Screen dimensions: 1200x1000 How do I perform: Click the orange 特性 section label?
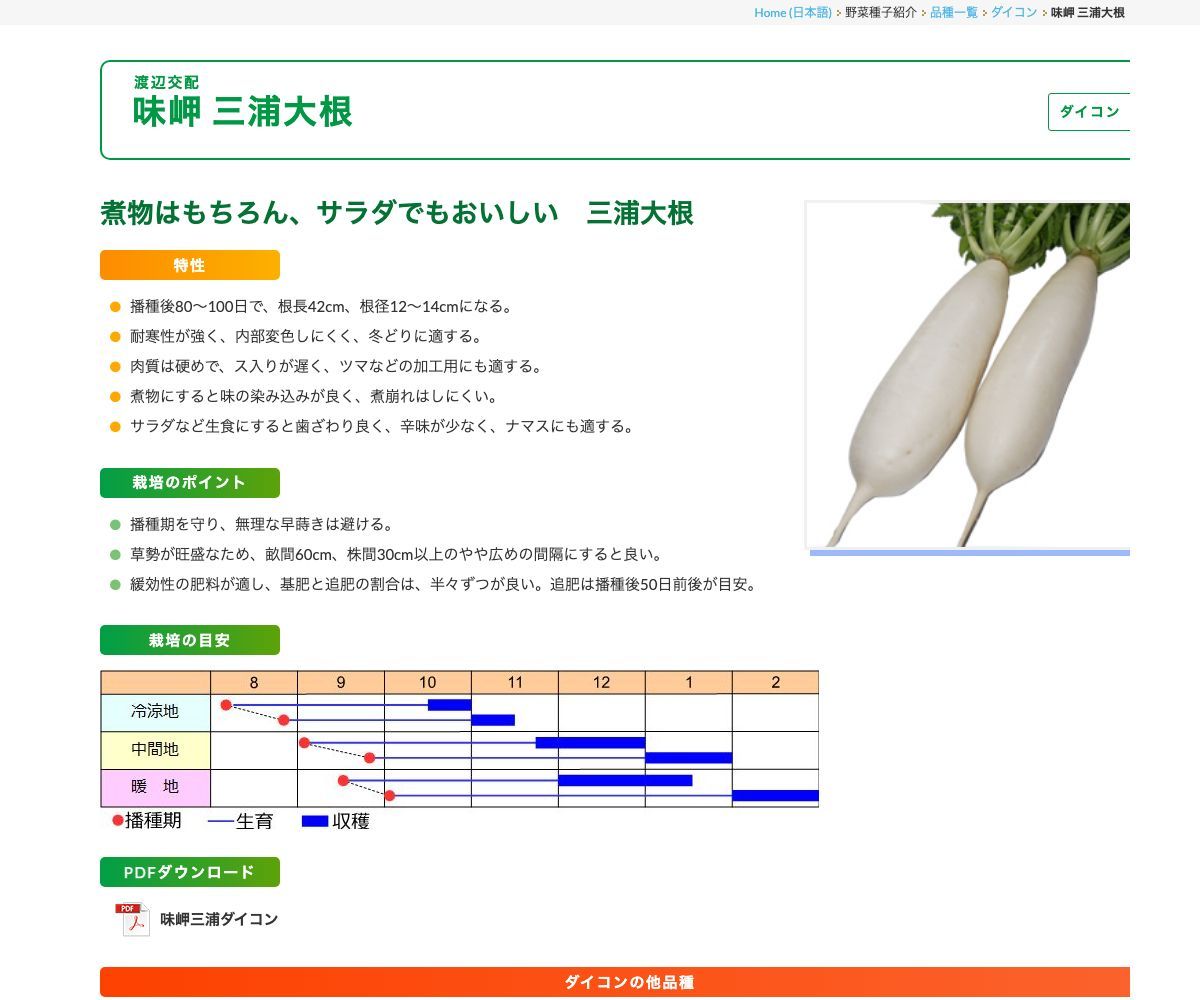pos(190,265)
